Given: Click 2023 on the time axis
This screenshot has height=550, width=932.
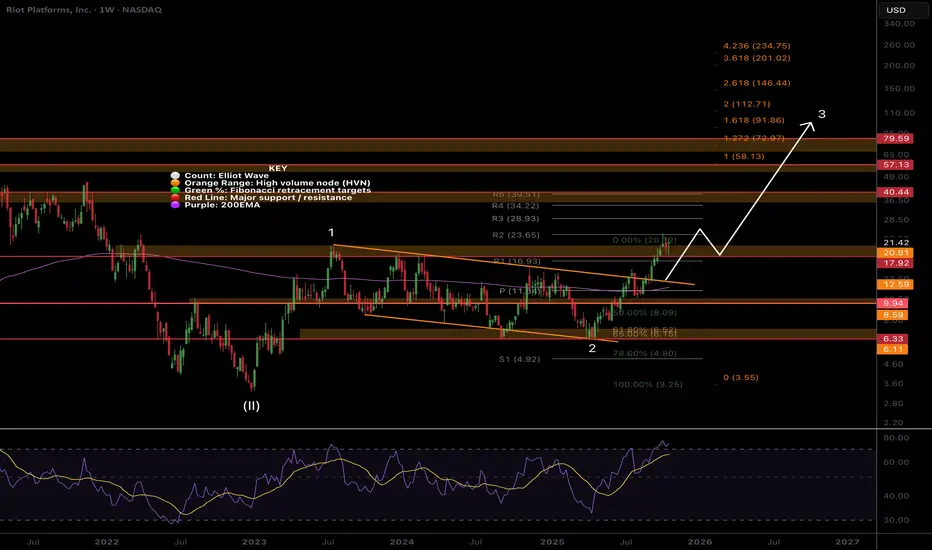Looking at the screenshot, I should 254,539.
